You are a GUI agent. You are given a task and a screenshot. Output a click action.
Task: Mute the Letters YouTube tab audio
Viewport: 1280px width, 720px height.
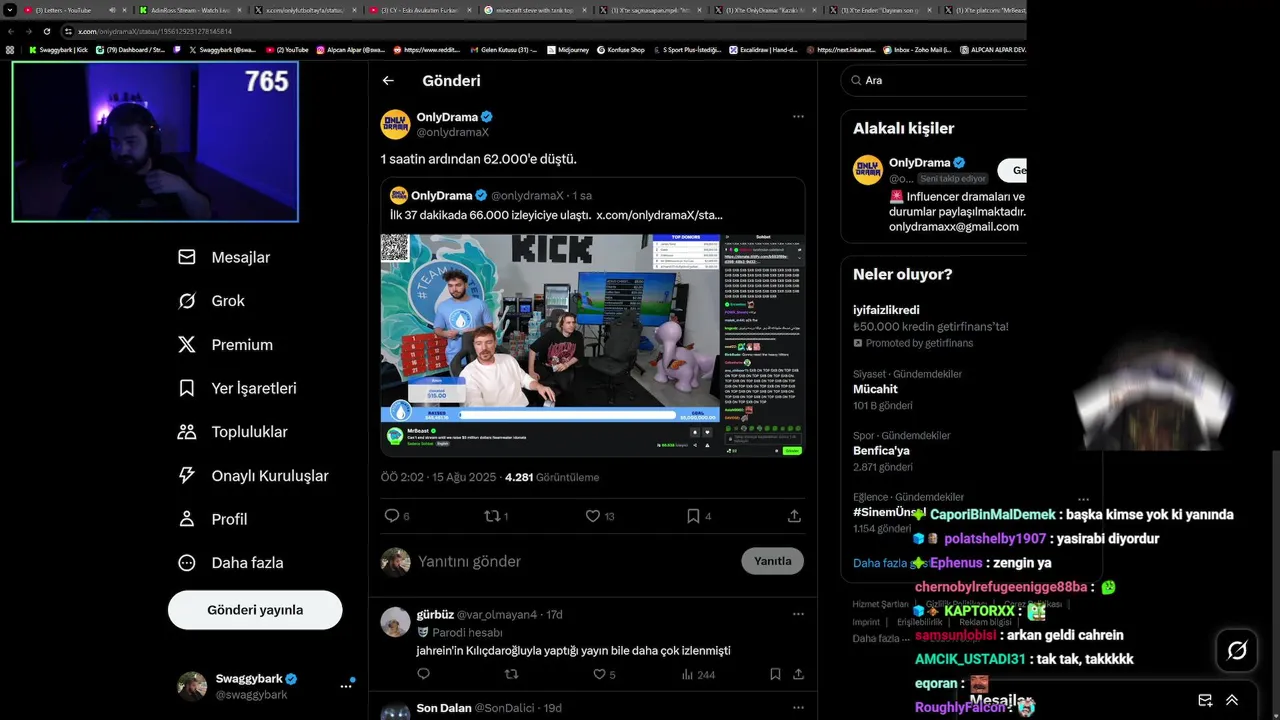pyautogui.click(x=112, y=10)
